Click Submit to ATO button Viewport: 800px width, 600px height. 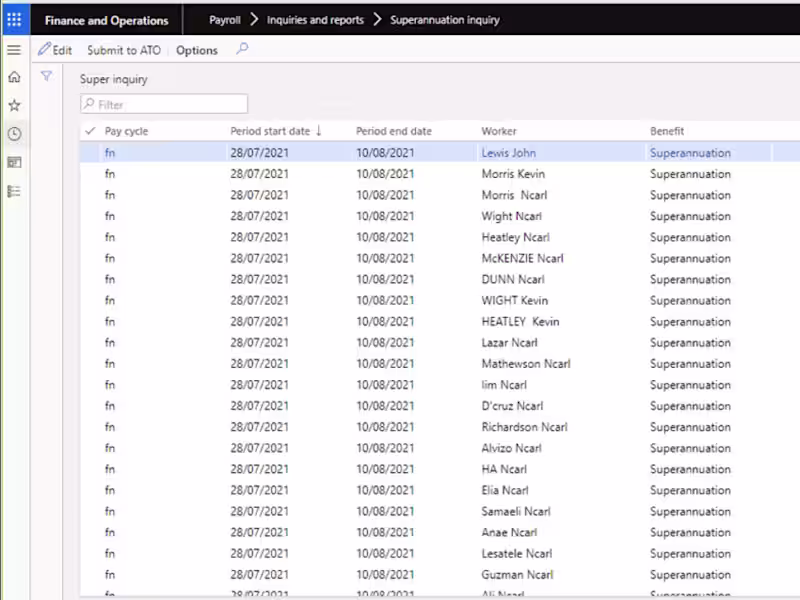(x=123, y=50)
